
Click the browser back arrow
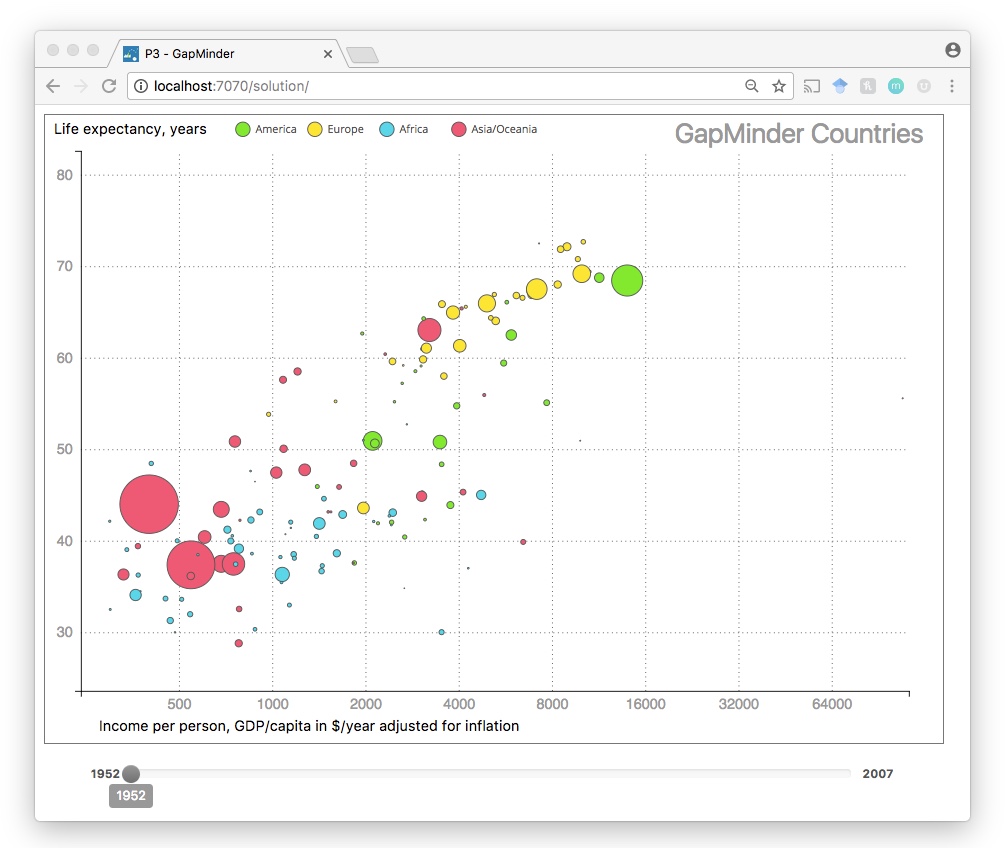(53, 87)
